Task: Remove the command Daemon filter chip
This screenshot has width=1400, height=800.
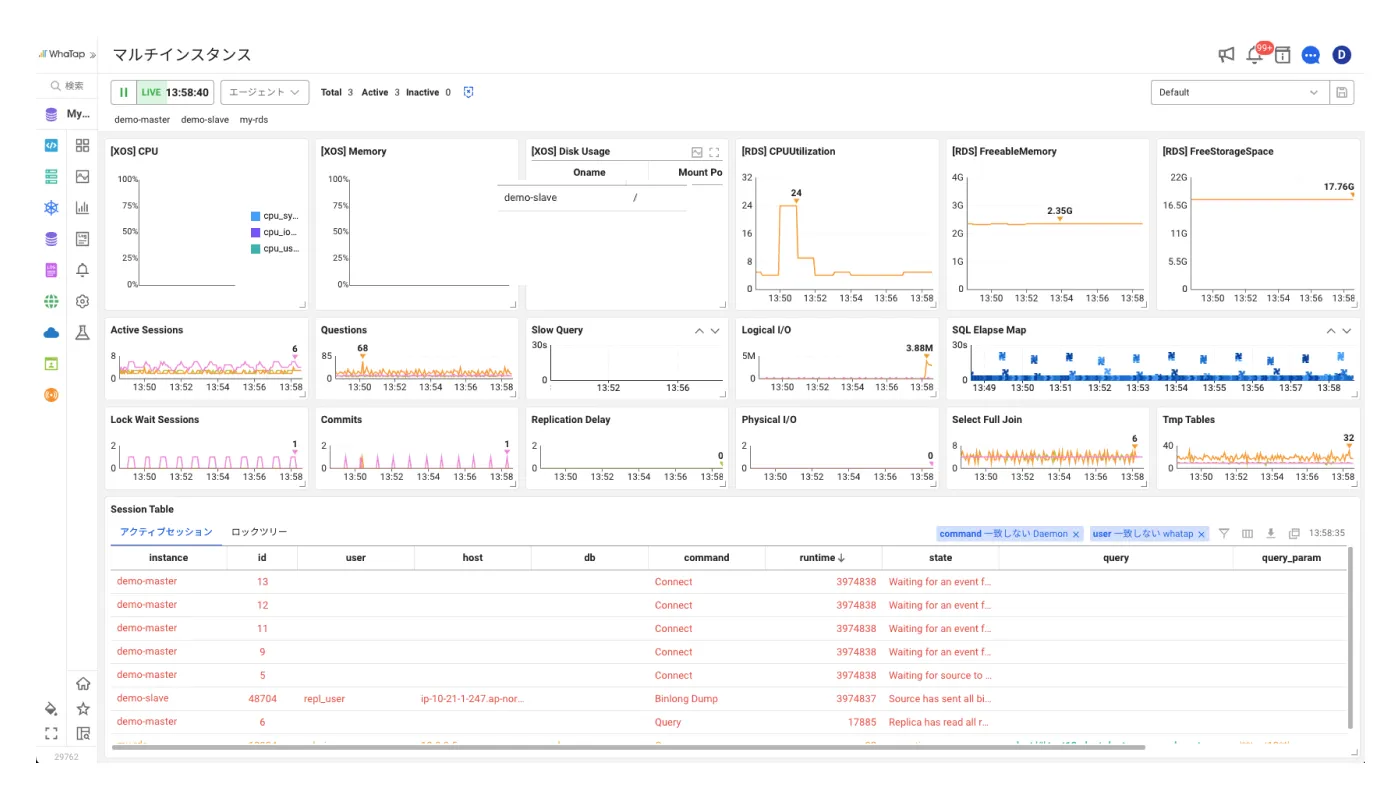Action: coord(1076,534)
